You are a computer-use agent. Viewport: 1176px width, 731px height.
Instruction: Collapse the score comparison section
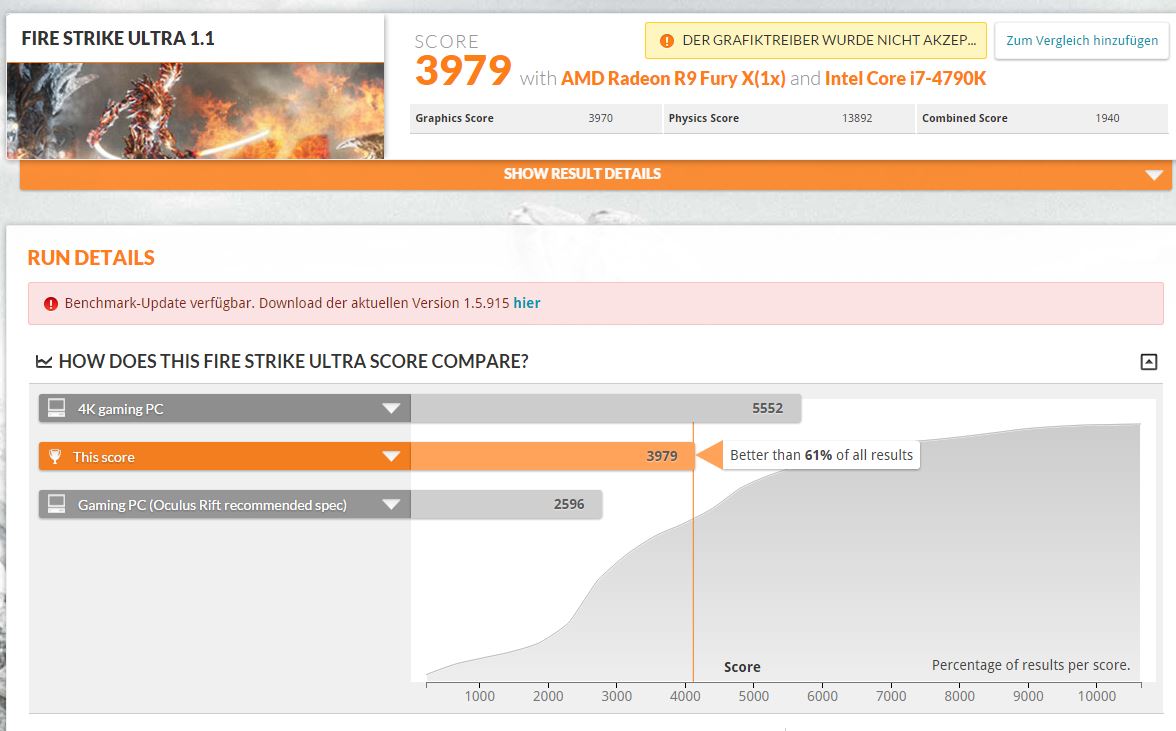click(x=1148, y=362)
